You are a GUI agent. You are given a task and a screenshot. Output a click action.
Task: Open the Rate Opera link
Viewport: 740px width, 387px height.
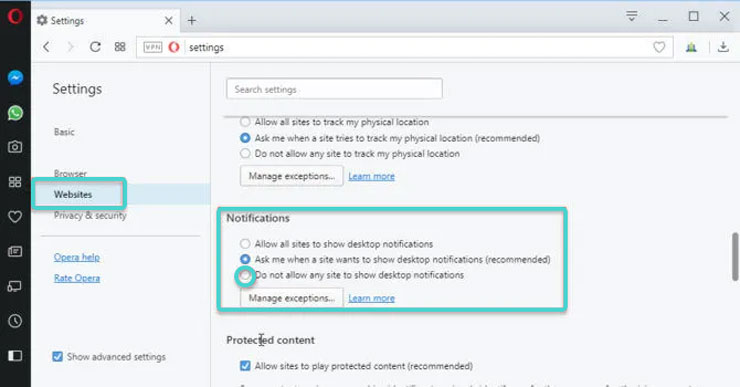tap(77, 278)
